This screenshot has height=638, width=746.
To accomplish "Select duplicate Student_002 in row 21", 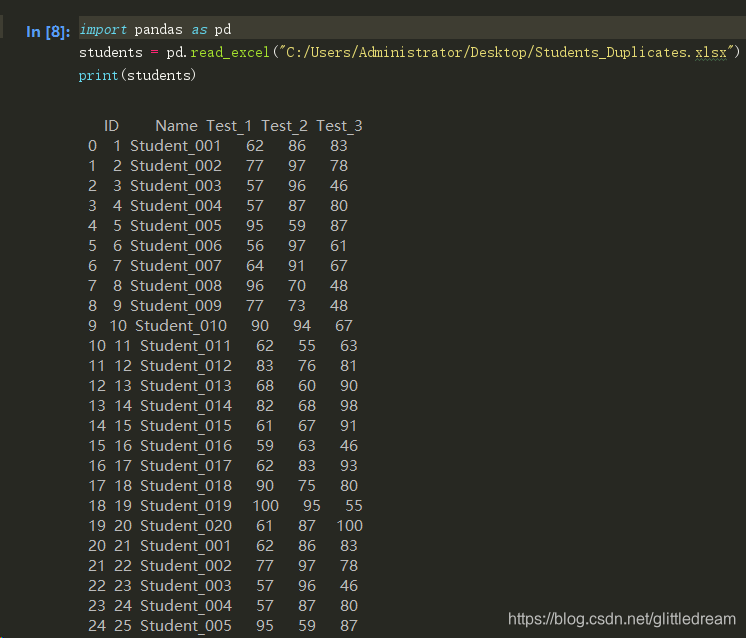I will [186, 565].
